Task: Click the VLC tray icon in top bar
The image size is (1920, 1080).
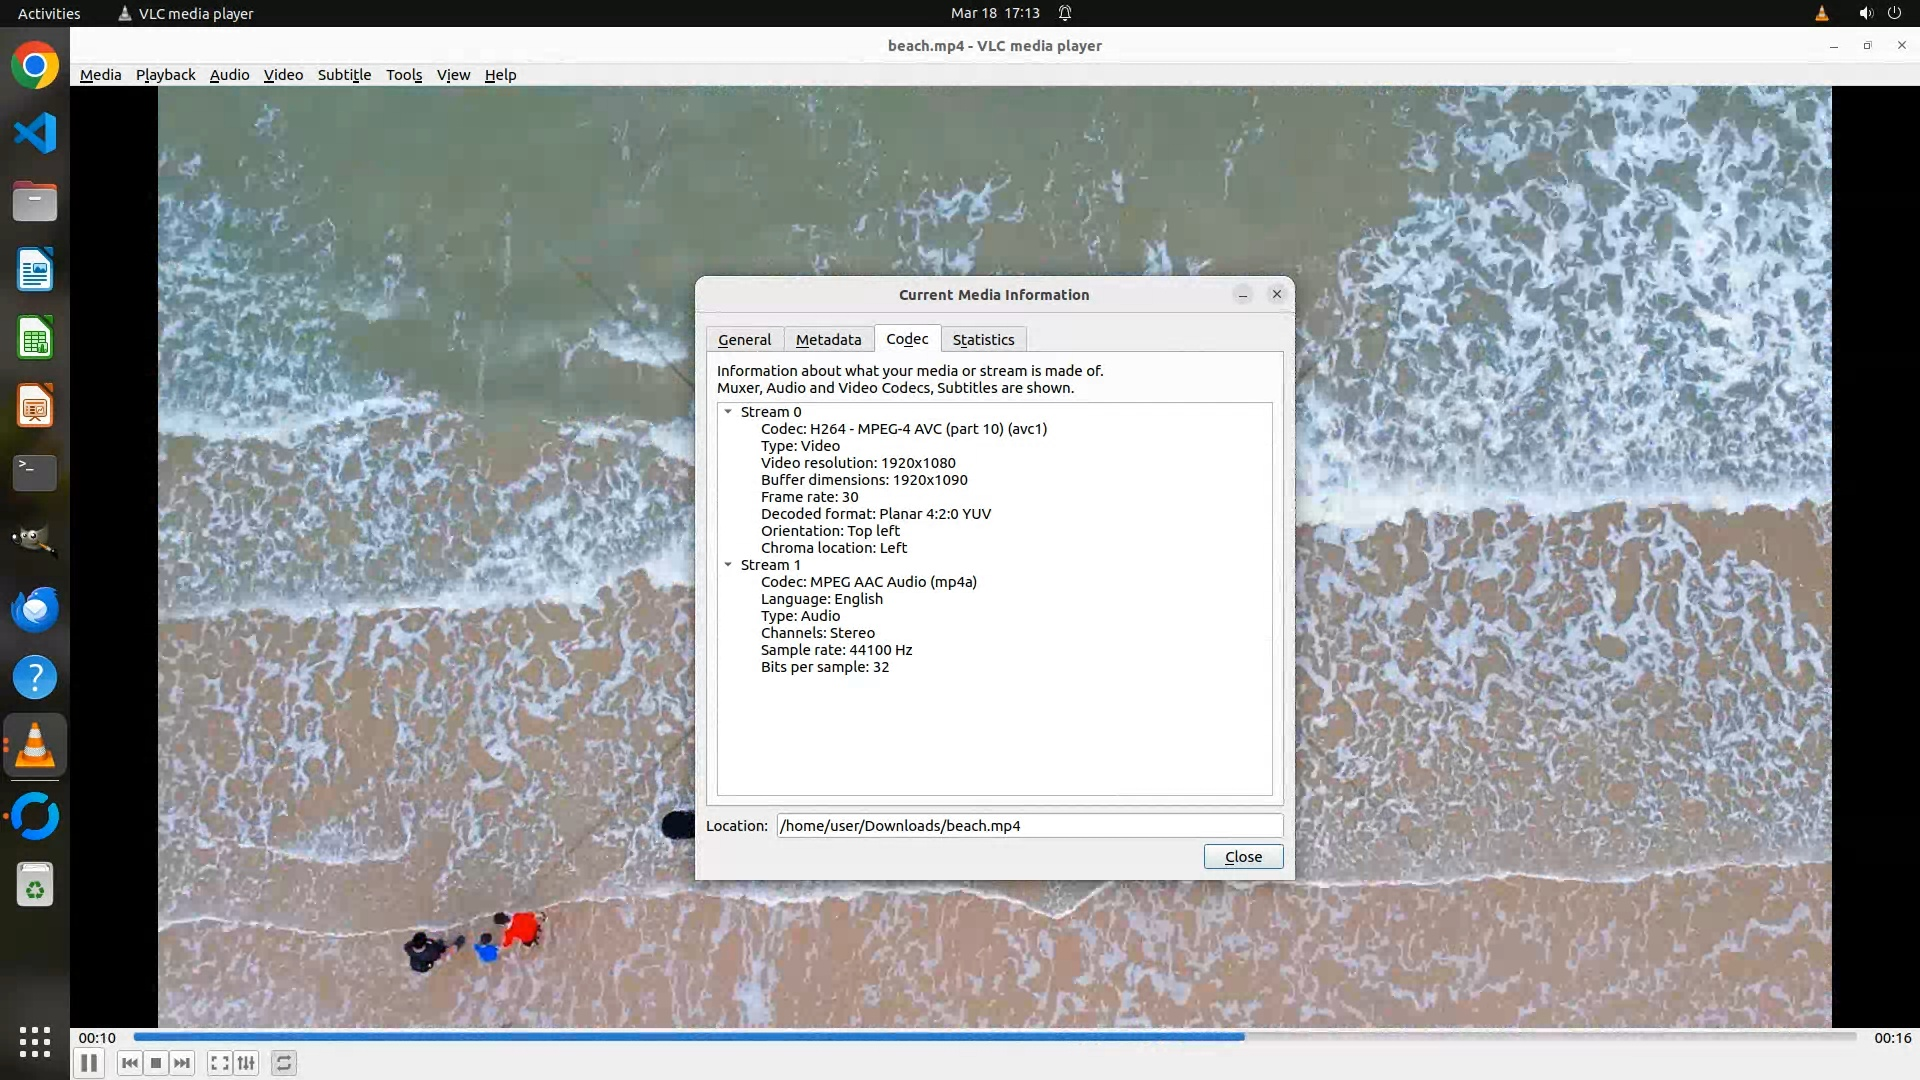Action: (1821, 13)
